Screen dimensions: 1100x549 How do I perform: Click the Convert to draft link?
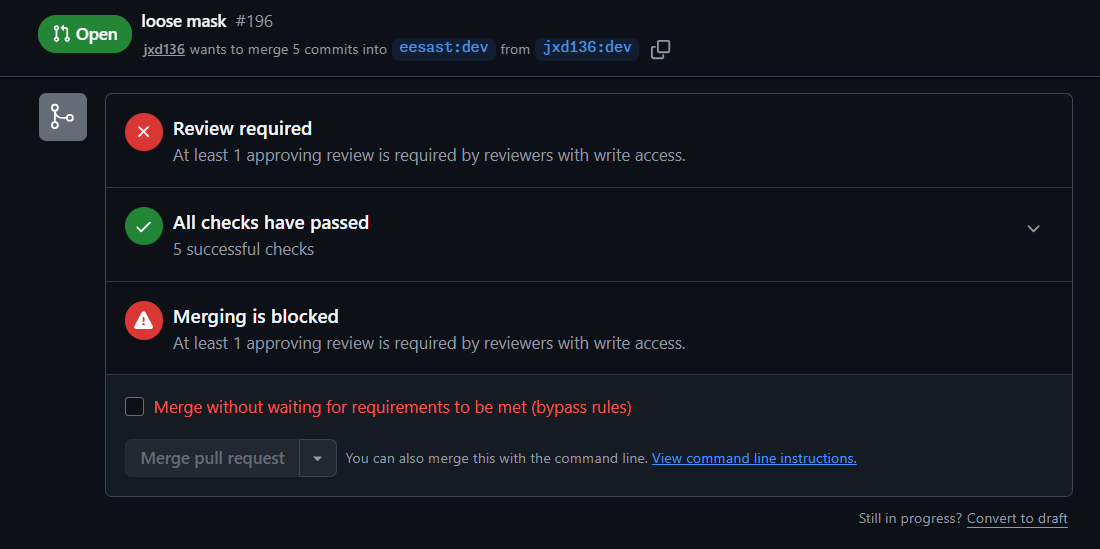click(1017, 519)
